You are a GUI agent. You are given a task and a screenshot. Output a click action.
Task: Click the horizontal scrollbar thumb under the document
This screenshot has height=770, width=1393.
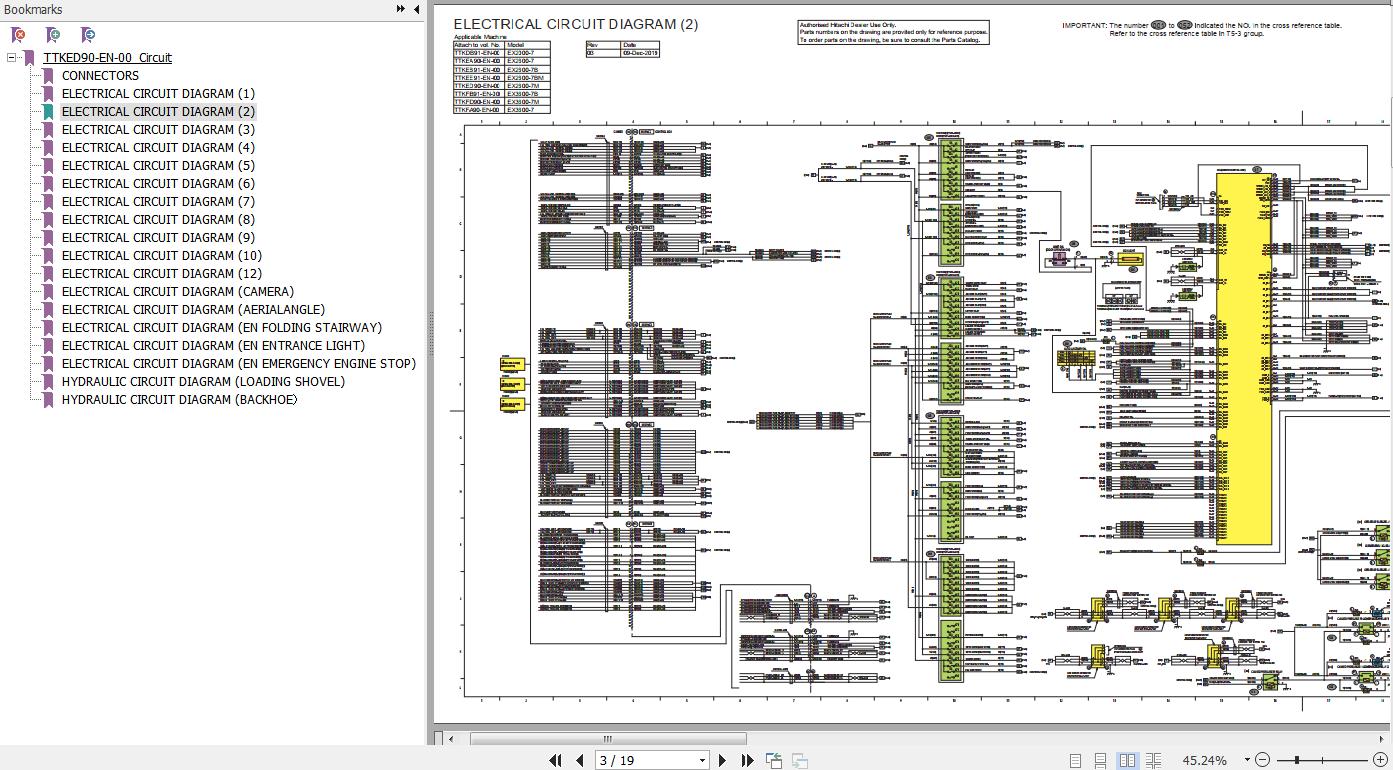pyautogui.click(x=606, y=739)
